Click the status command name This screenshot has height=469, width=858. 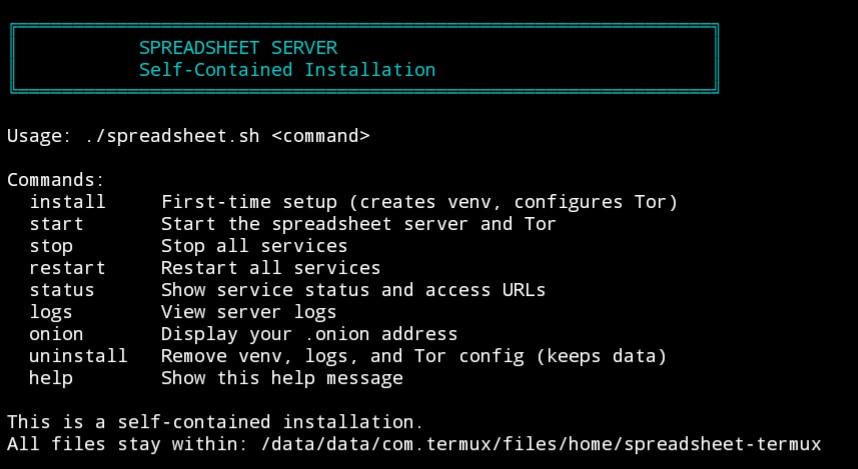click(x=62, y=290)
